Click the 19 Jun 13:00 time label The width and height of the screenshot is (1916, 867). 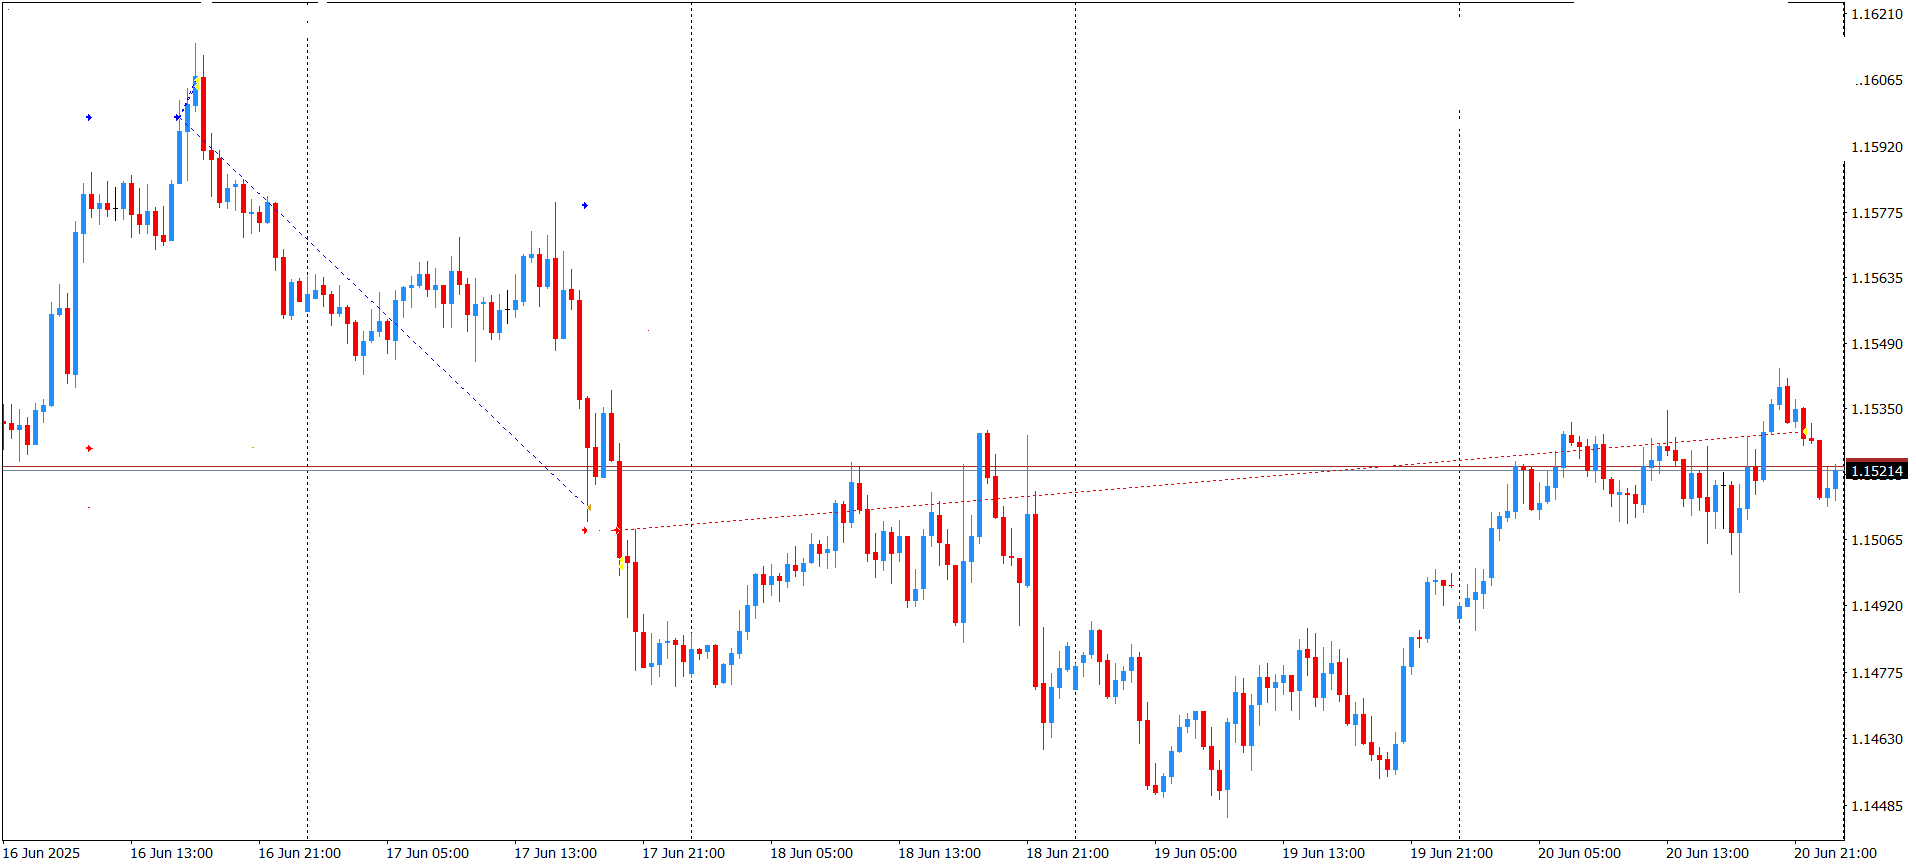pos(1324,853)
